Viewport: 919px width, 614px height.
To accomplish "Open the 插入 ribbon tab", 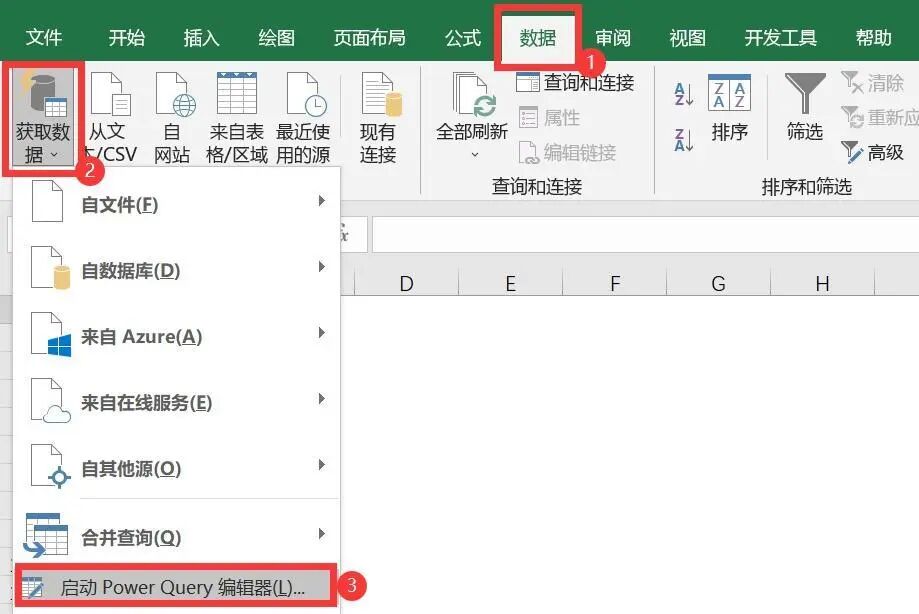I will tap(201, 38).
